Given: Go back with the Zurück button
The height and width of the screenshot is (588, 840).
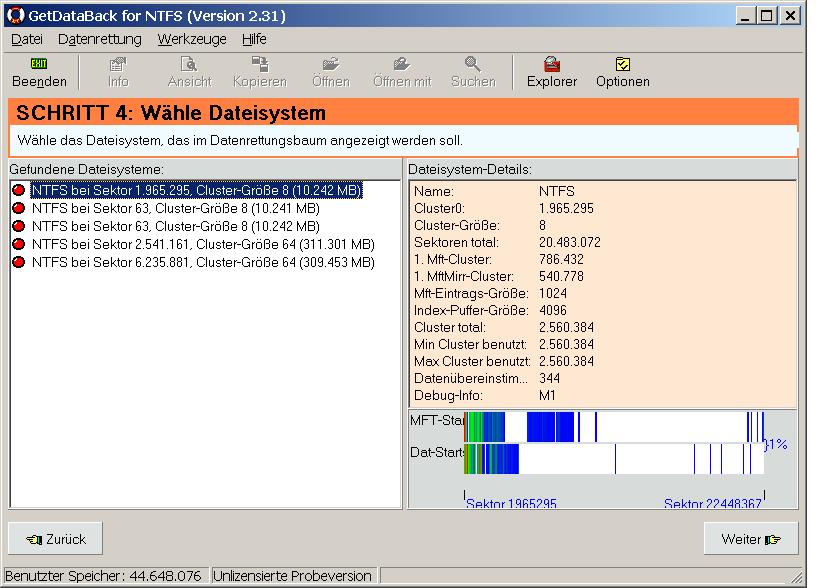Looking at the screenshot, I should 55,539.
